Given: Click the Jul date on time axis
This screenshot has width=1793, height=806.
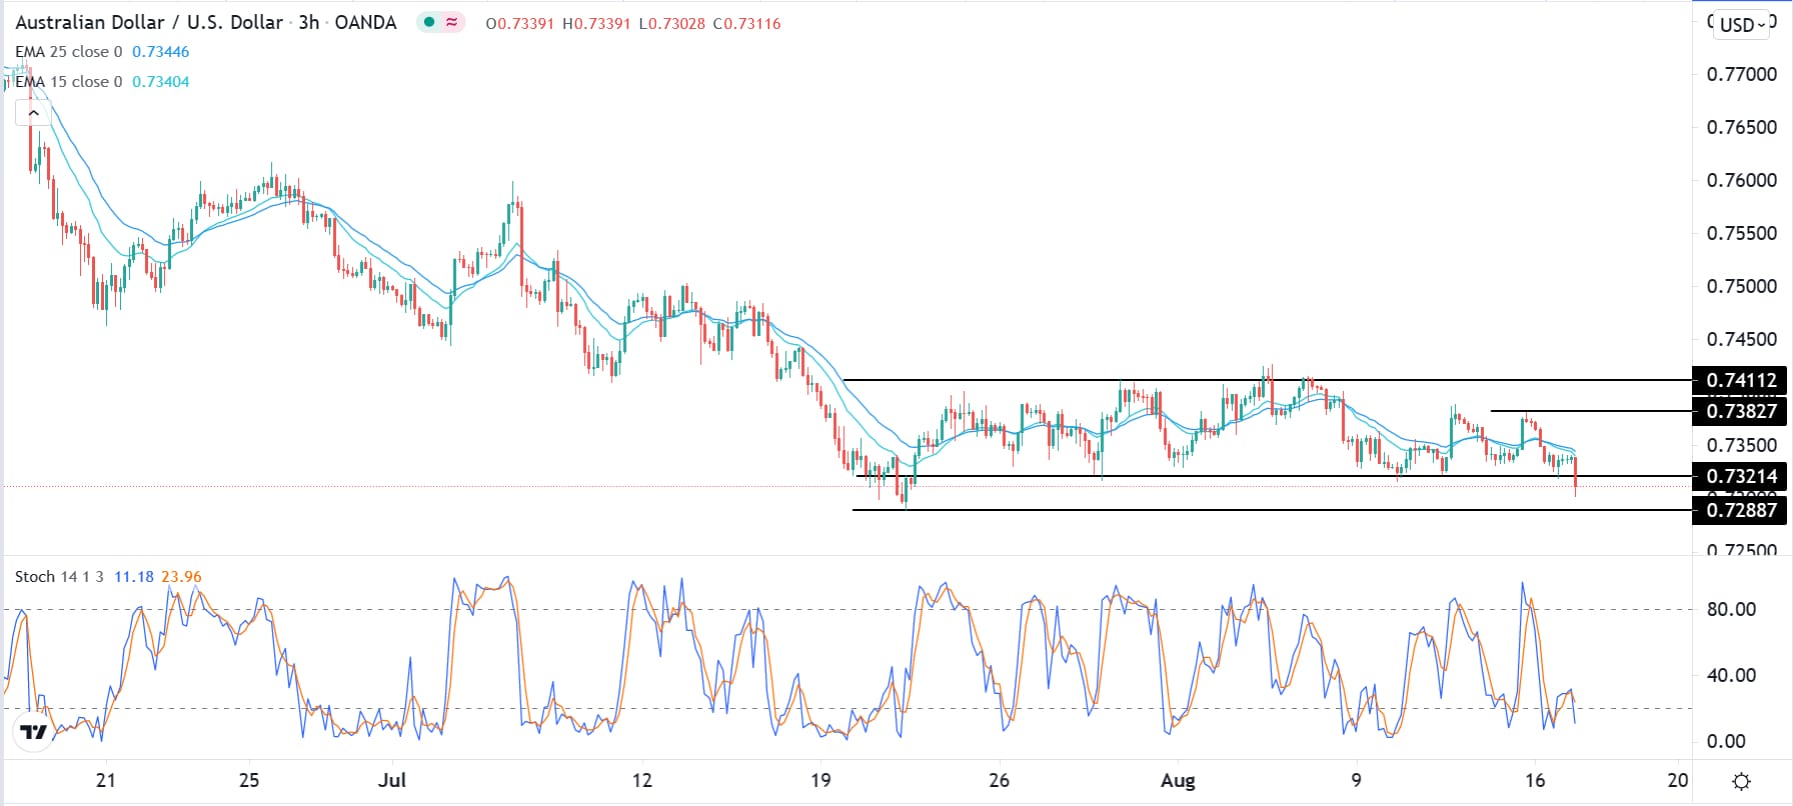Looking at the screenshot, I should point(392,780).
